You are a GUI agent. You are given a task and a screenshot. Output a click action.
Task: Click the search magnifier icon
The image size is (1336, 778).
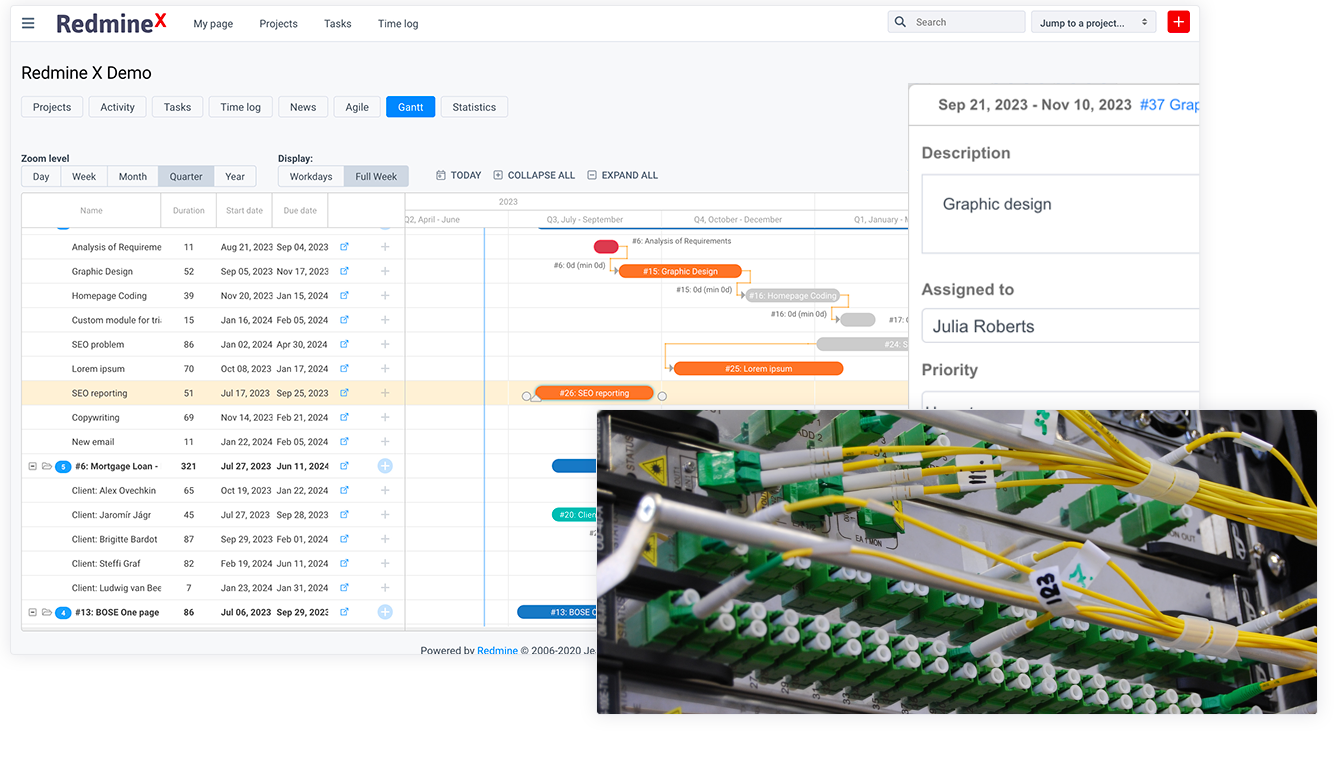pos(900,22)
